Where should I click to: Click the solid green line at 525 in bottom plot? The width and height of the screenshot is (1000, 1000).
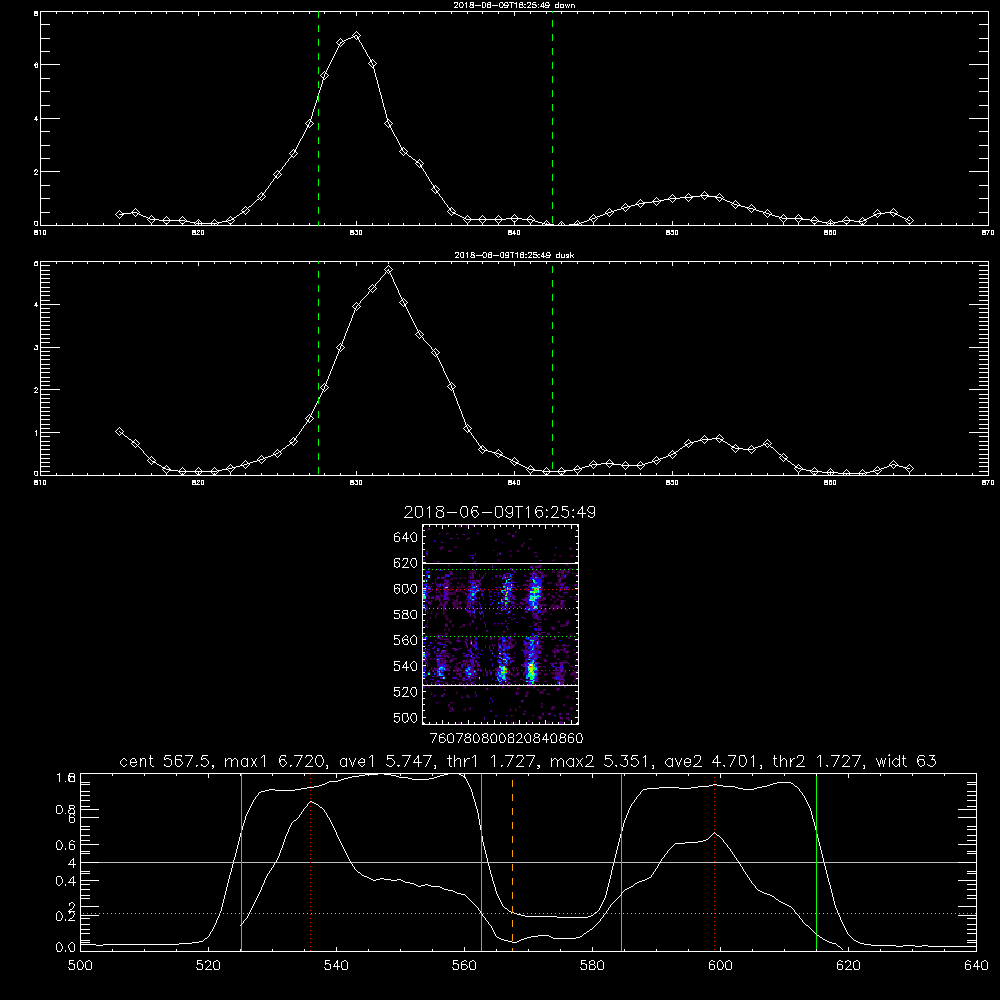pos(241,862)
